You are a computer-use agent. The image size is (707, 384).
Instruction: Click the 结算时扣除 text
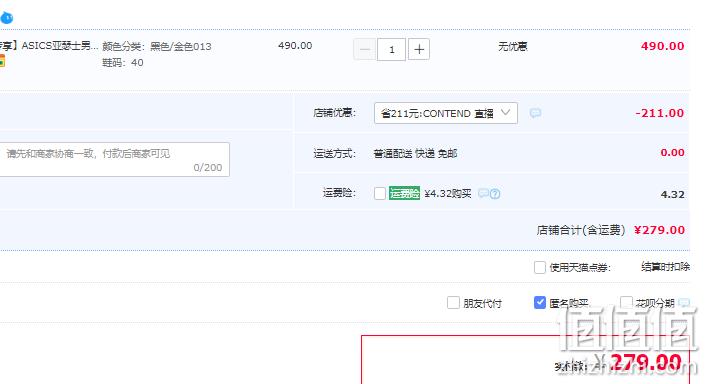click(666, 267)
